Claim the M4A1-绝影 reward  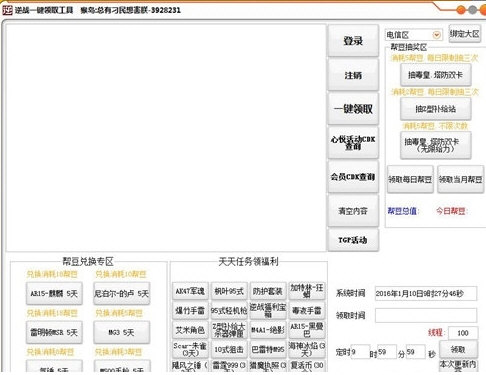268,330
